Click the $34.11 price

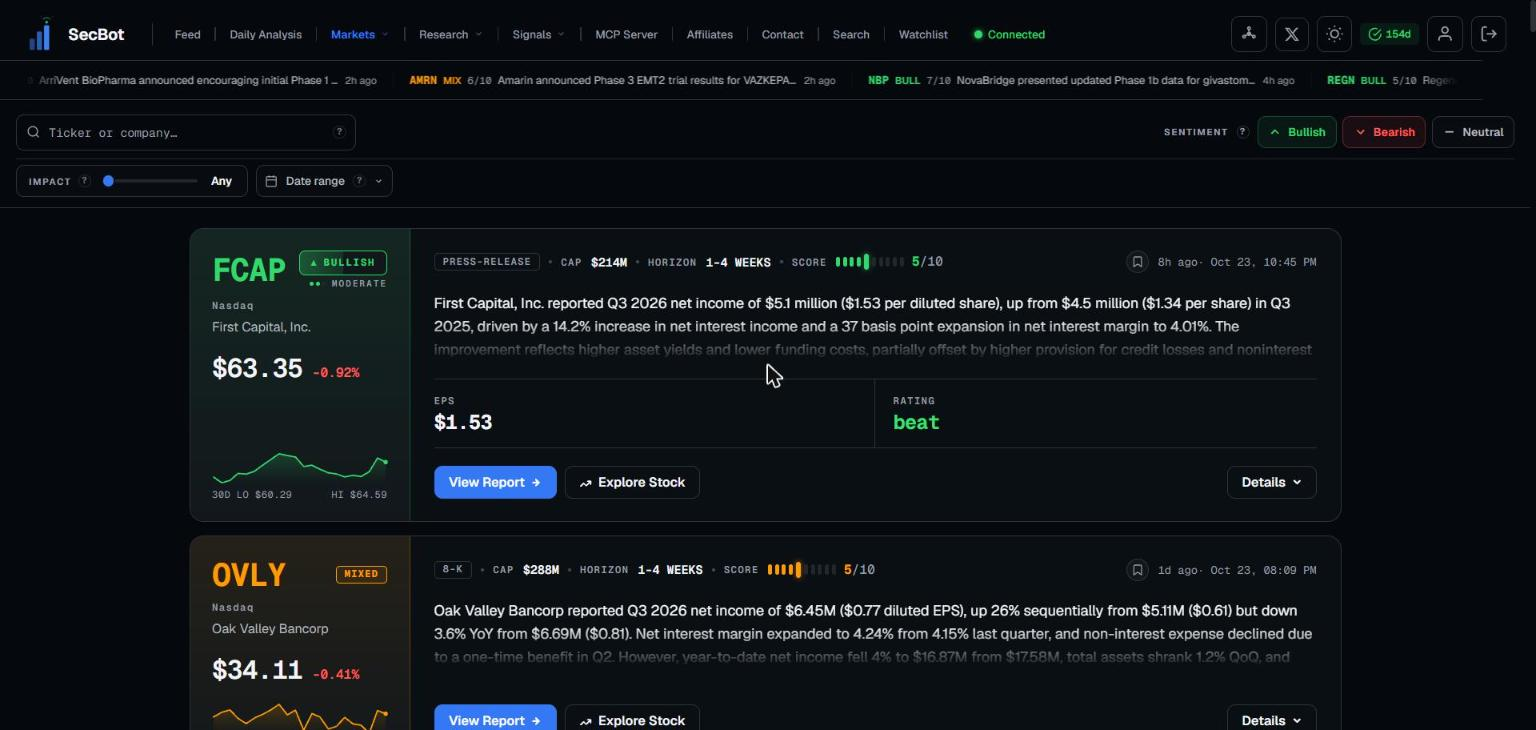point(257,670)
